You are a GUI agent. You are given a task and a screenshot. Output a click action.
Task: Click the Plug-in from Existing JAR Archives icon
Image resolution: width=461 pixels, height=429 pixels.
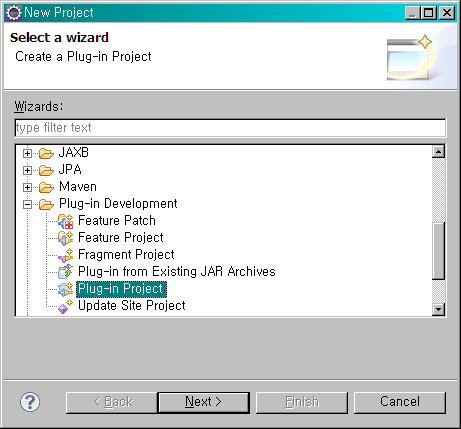65,272
